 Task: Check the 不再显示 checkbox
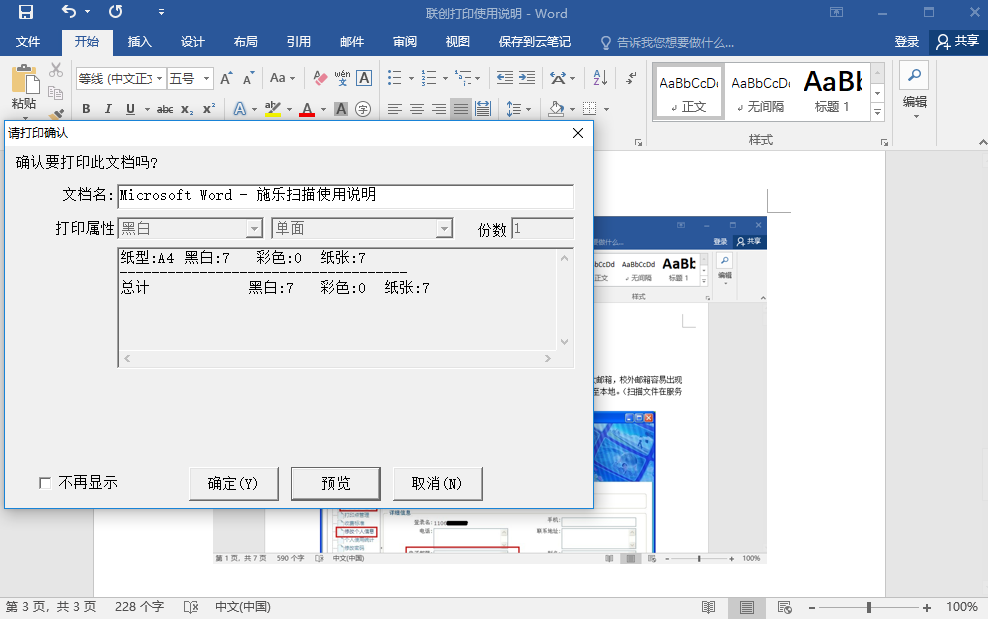[45, 483]
